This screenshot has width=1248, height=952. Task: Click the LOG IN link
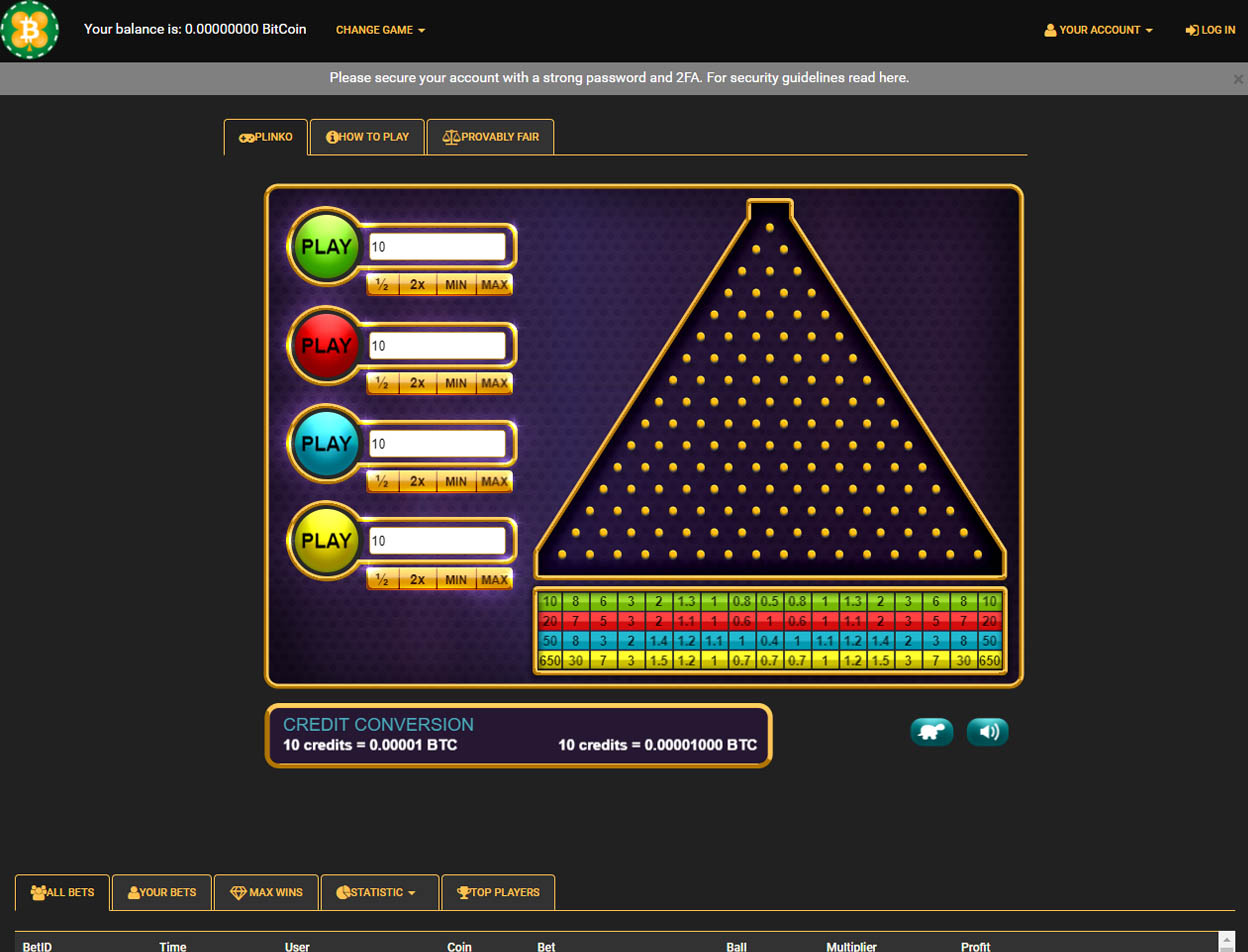point(1210,30)
